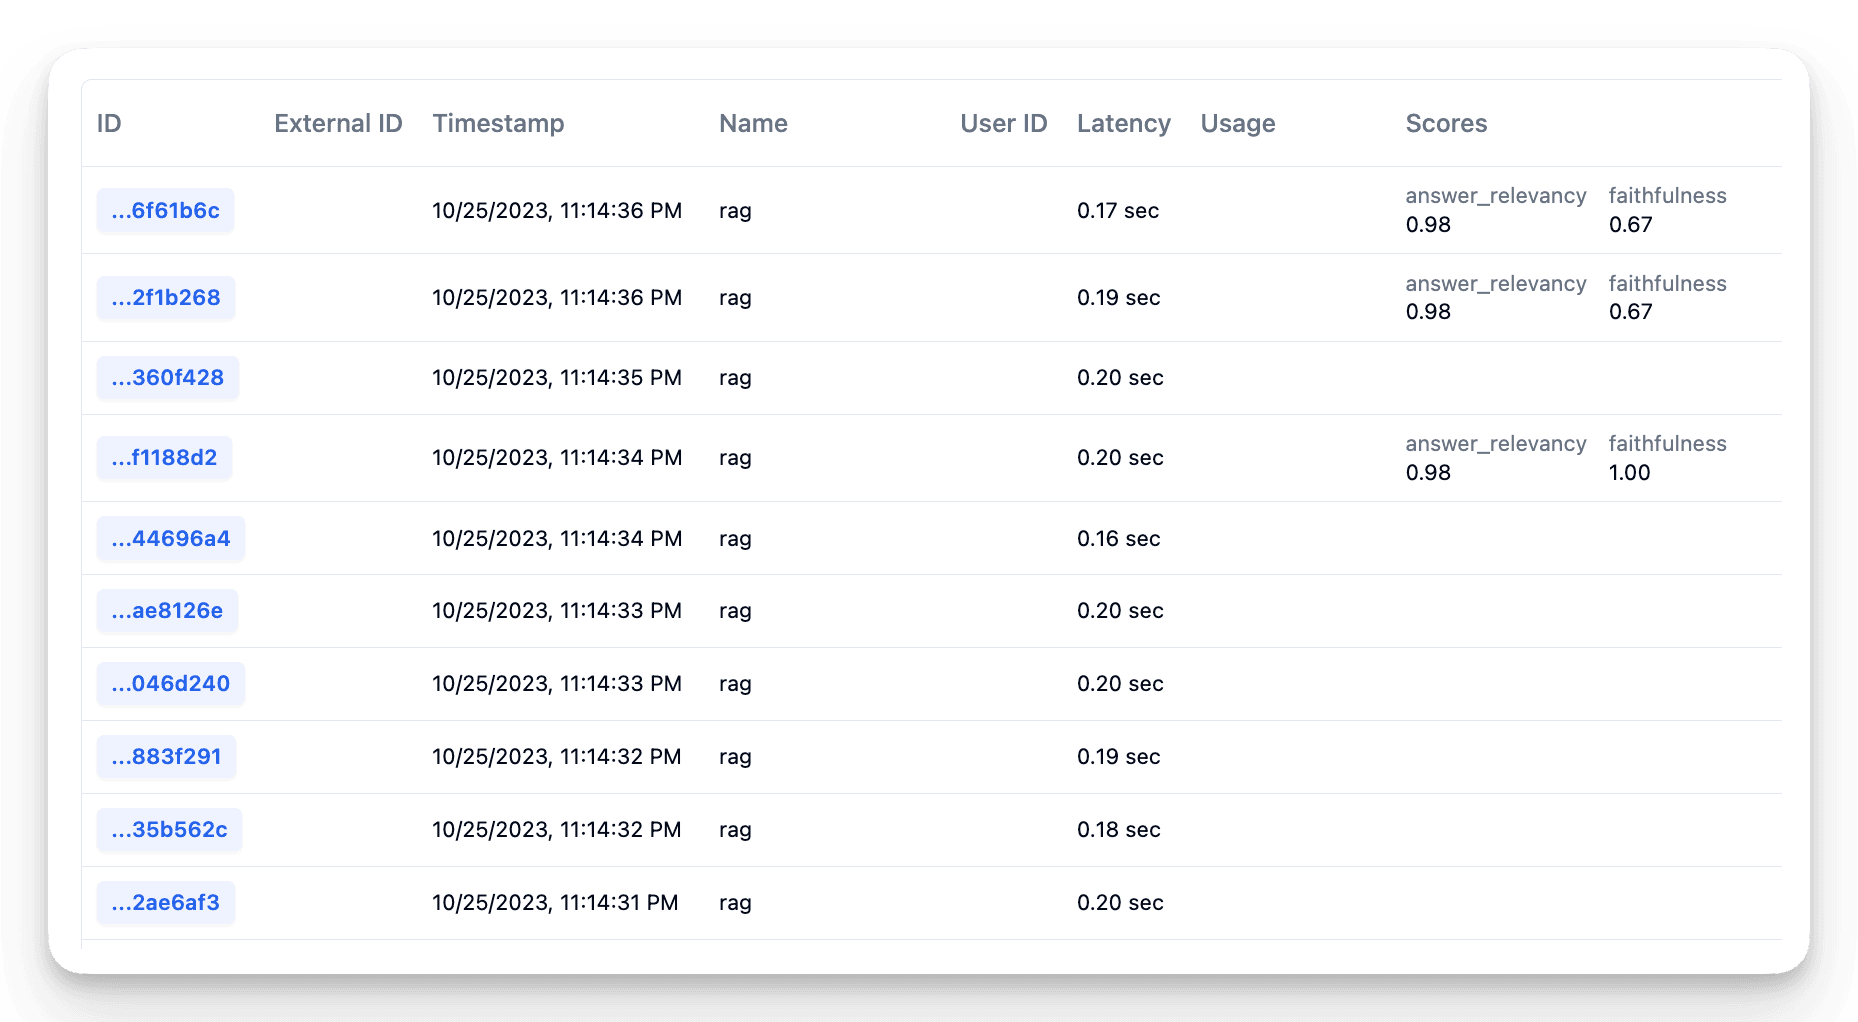
Task: Open trace ID ...046d240
Action: click(170, 684)
